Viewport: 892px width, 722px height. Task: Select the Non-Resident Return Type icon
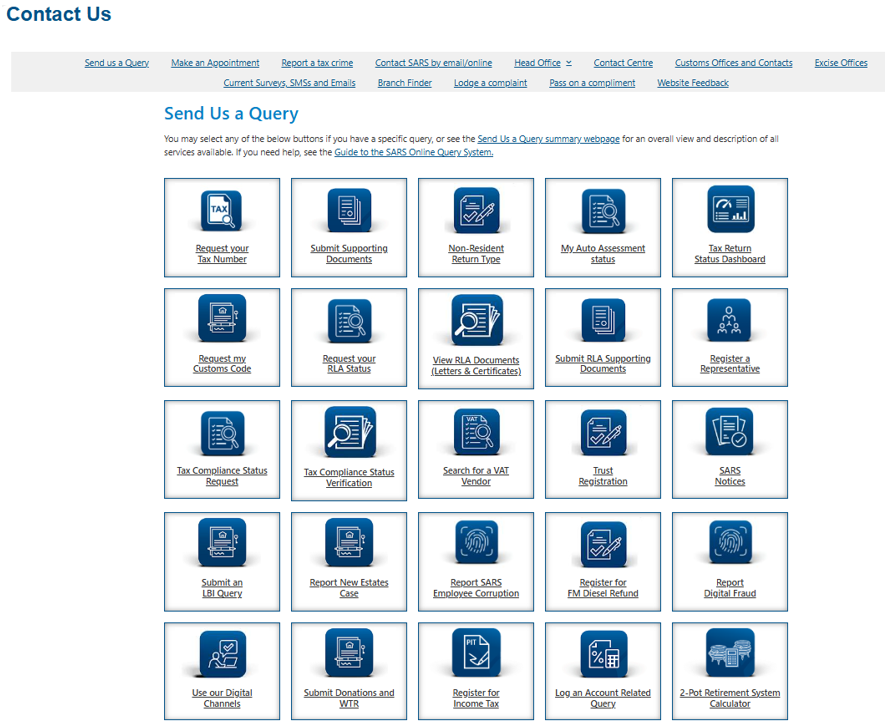click(x=476, y=210)
